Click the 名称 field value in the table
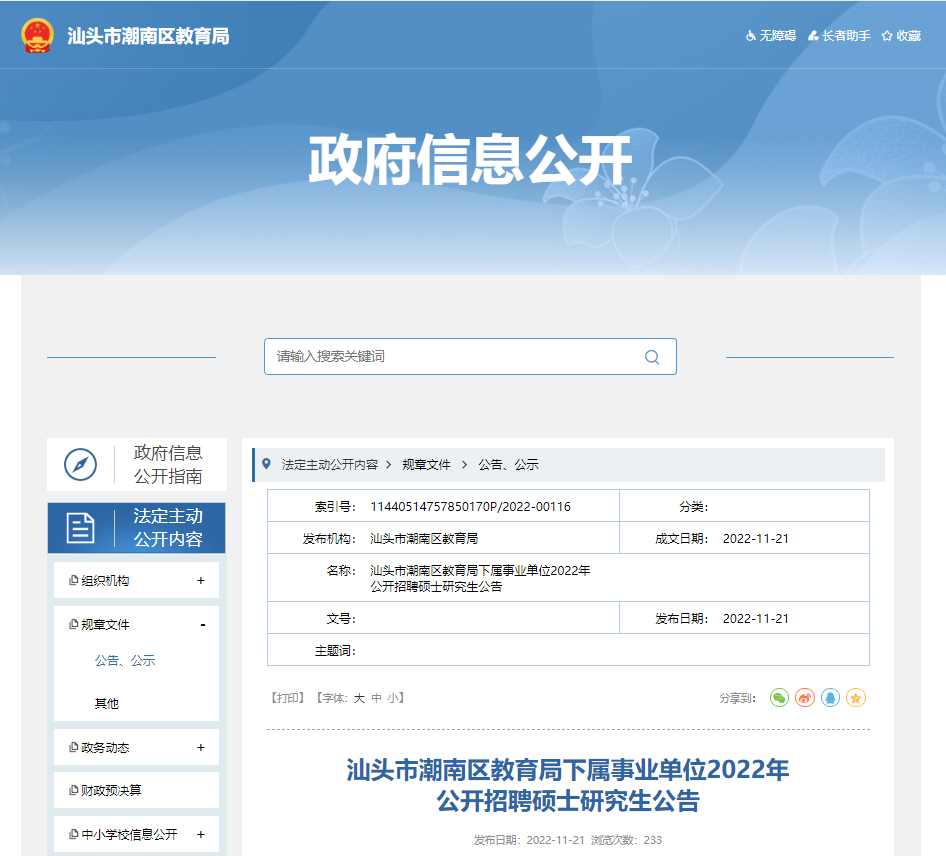This screenshot has width=946, height=856. tap(480, 579)
